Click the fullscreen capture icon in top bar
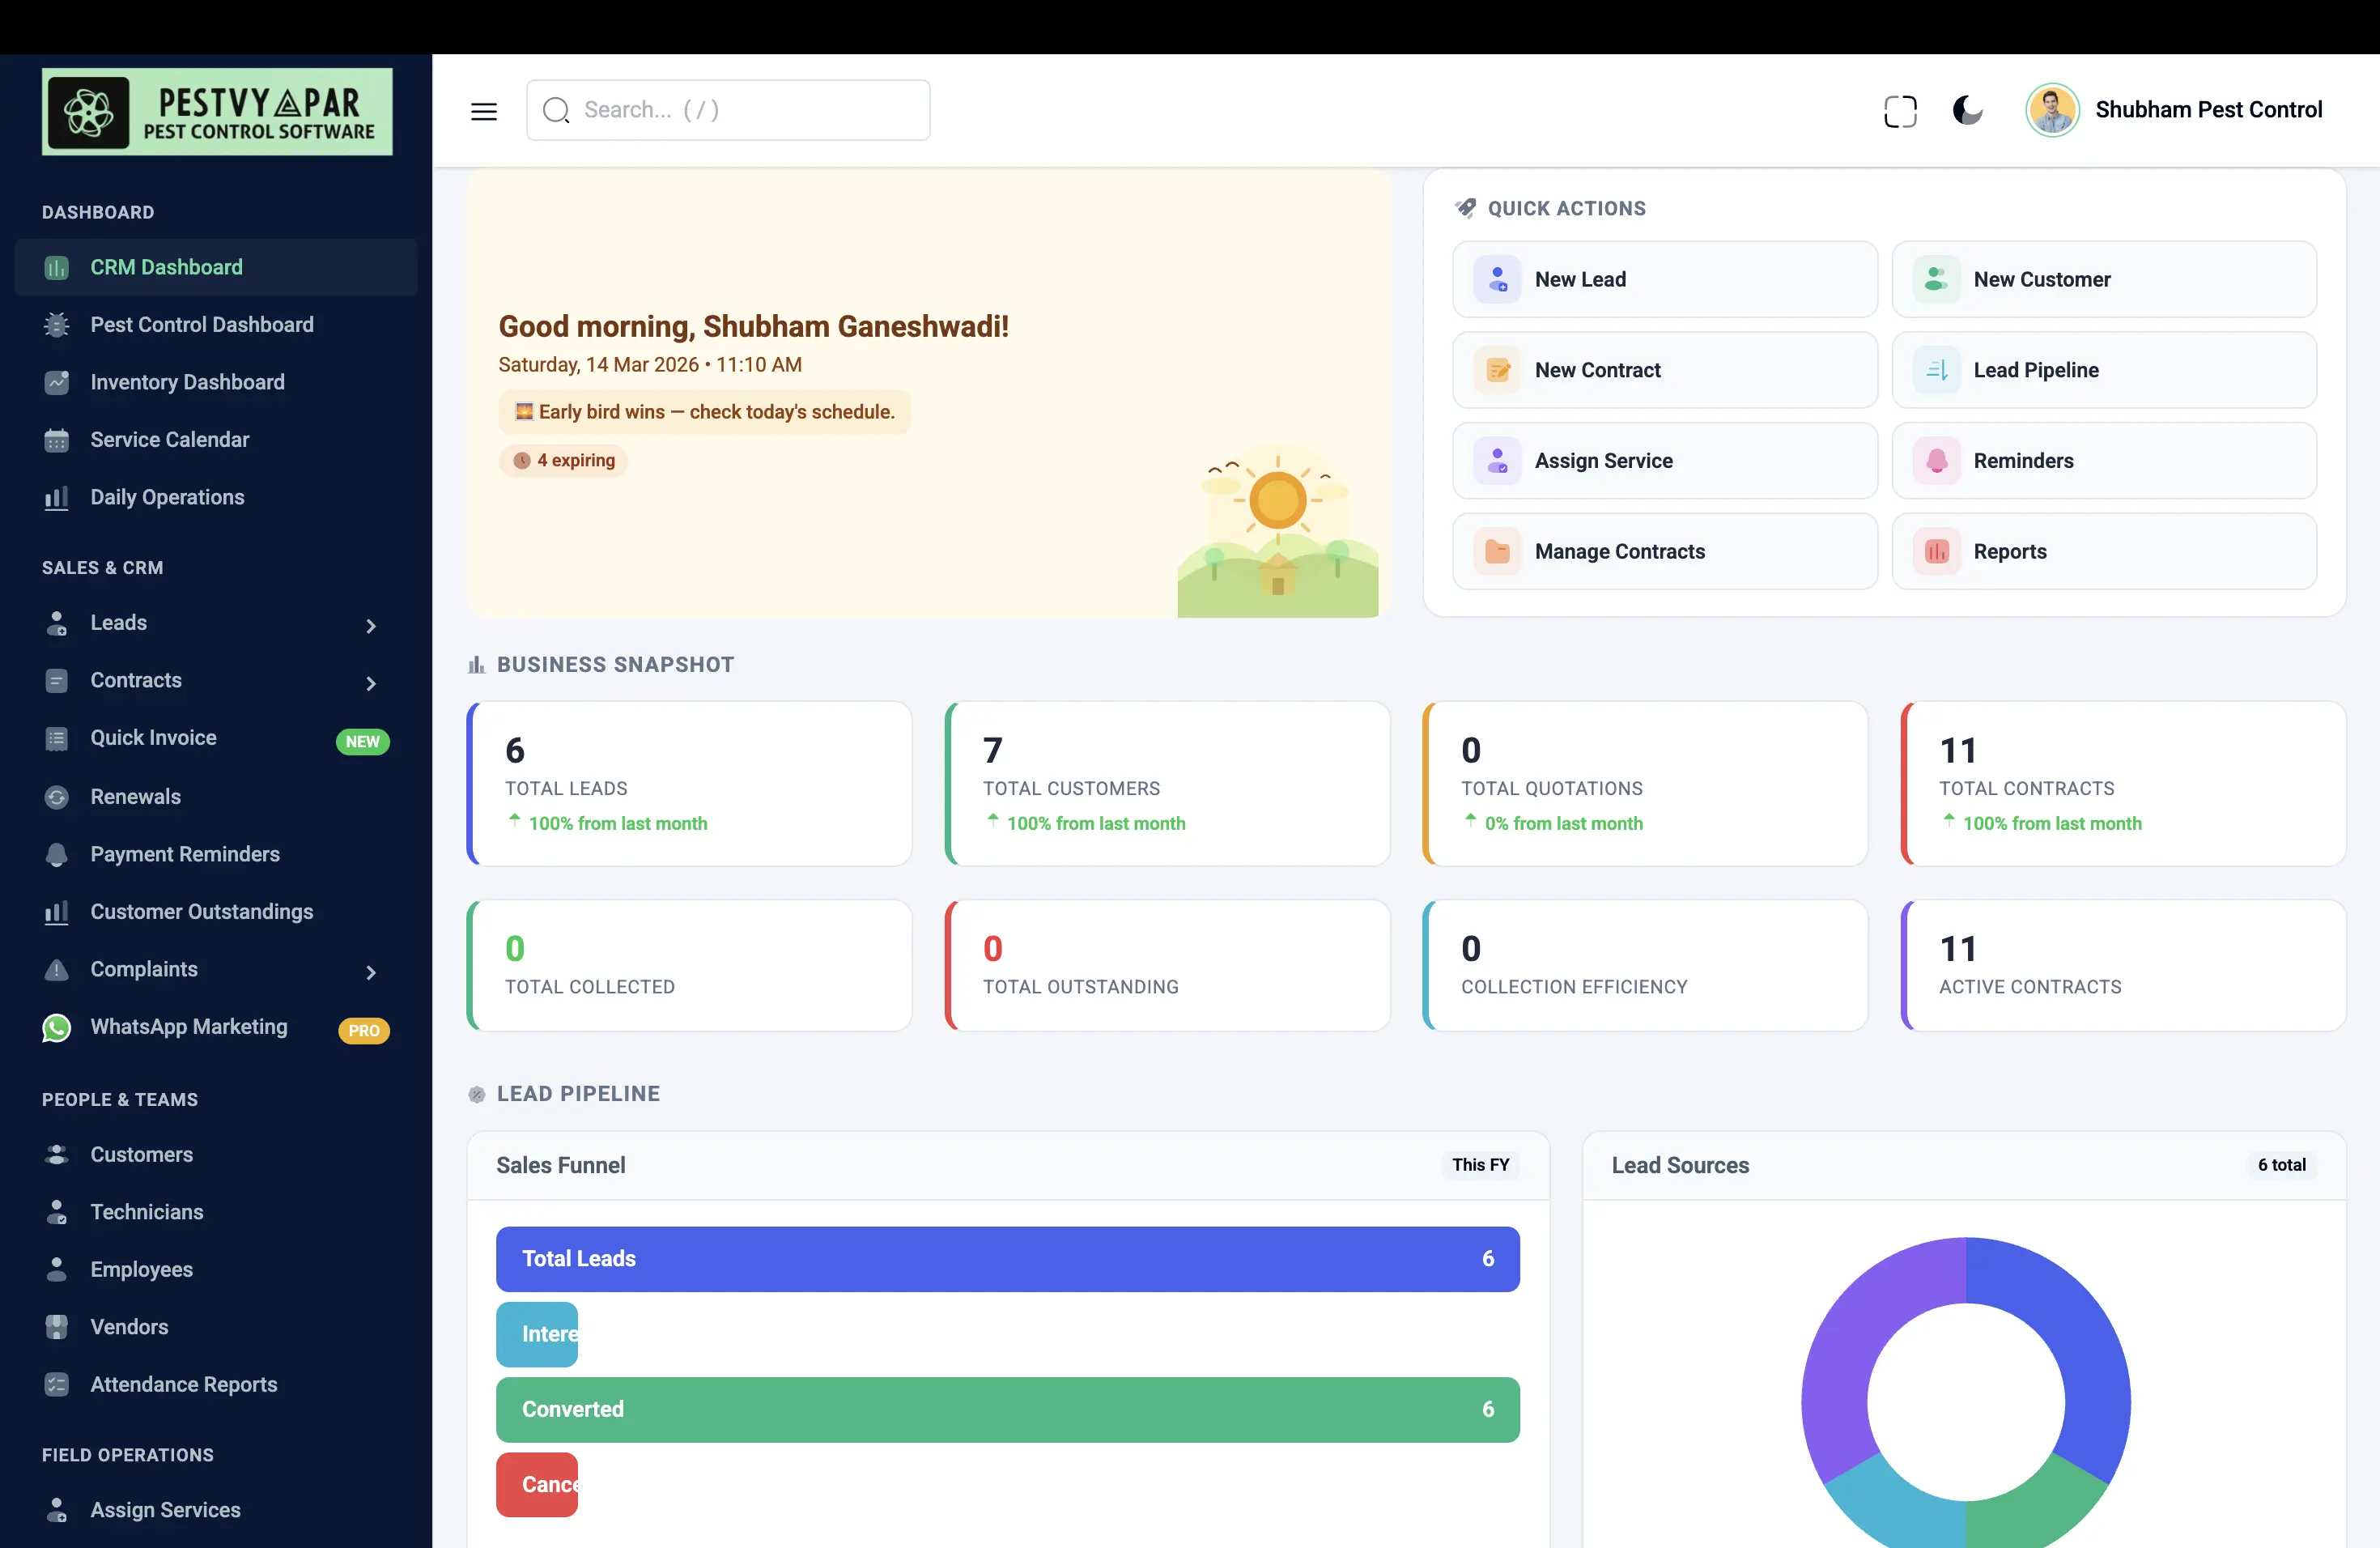The width and height of the screenshot is (2380, 1548). (1900, 111)
